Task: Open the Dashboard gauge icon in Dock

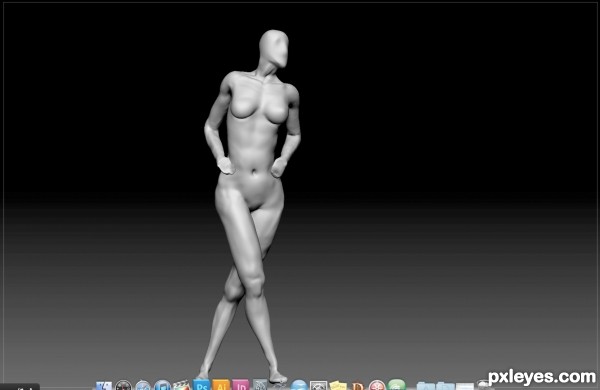Action: 123,385
